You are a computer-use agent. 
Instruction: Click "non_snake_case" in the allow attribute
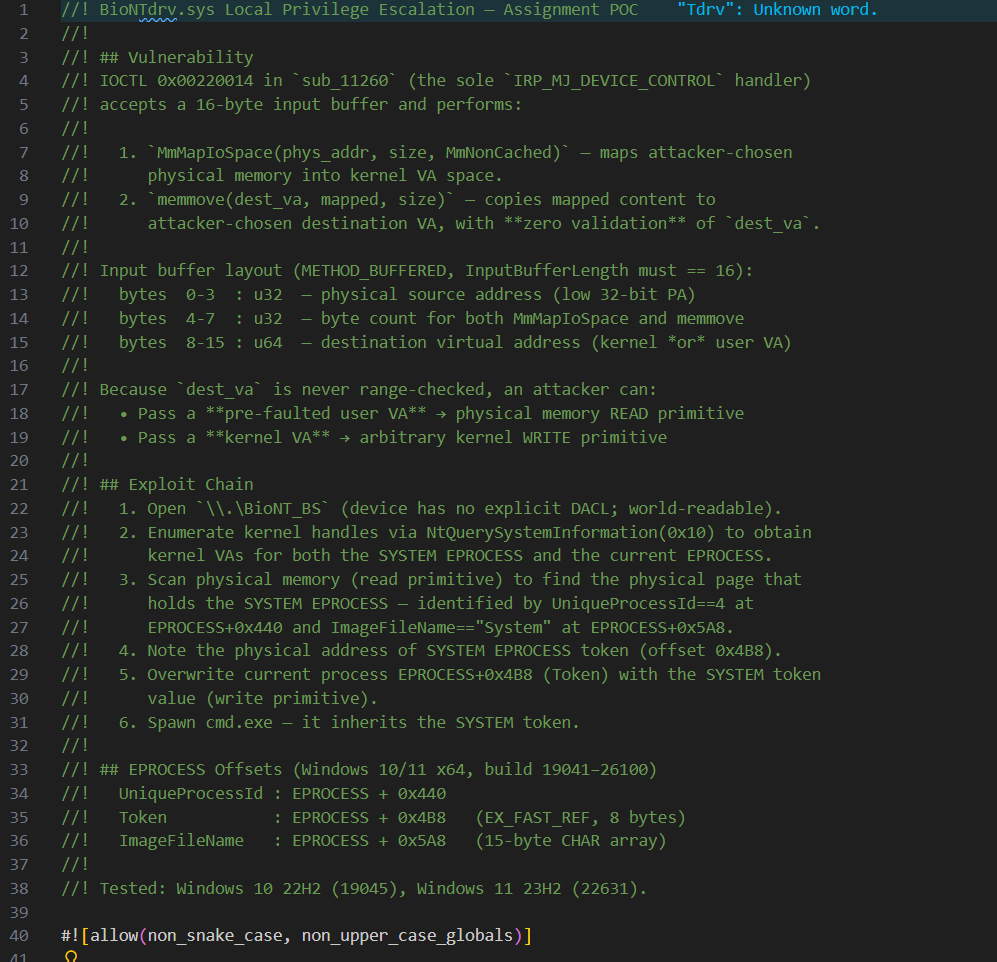[214, 936]
